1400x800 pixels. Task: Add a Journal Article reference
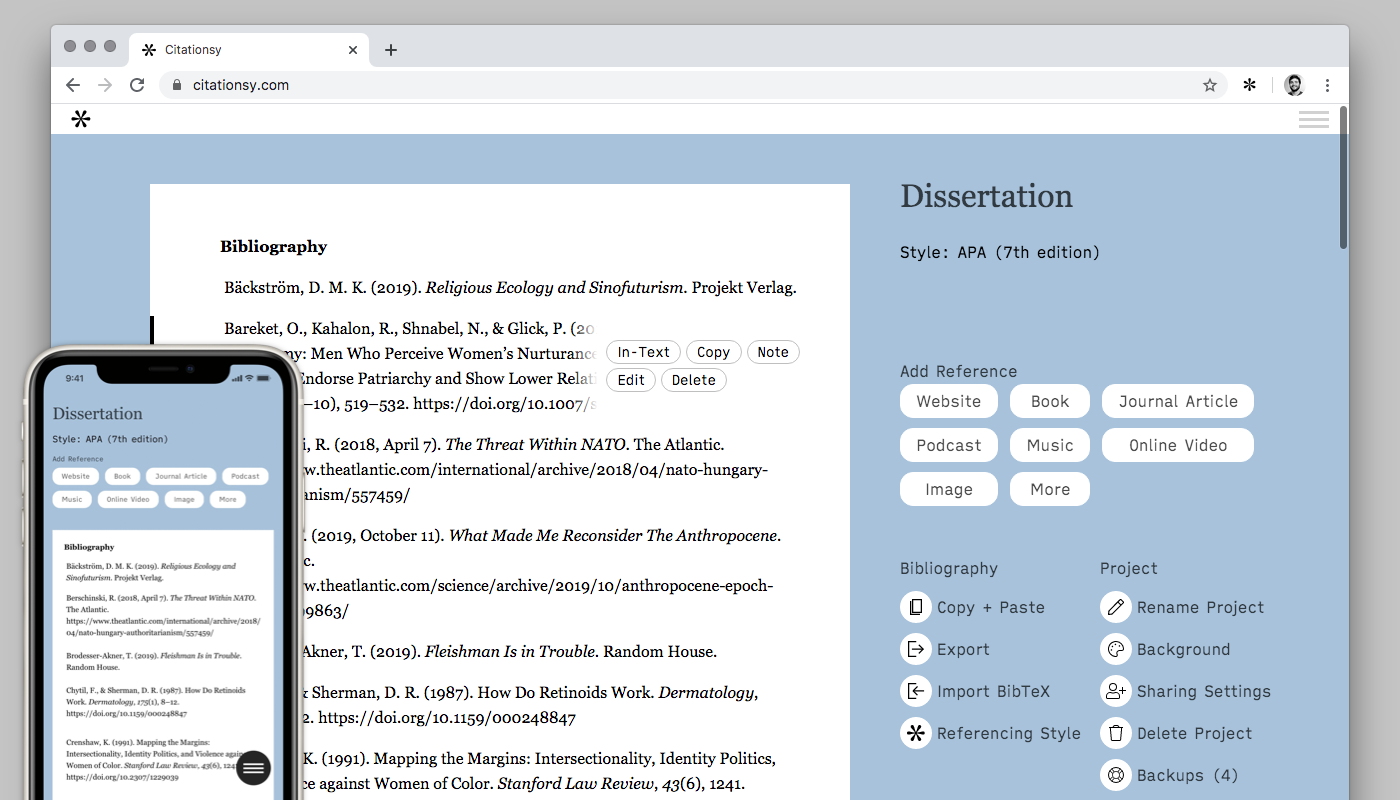[1177, 401]
